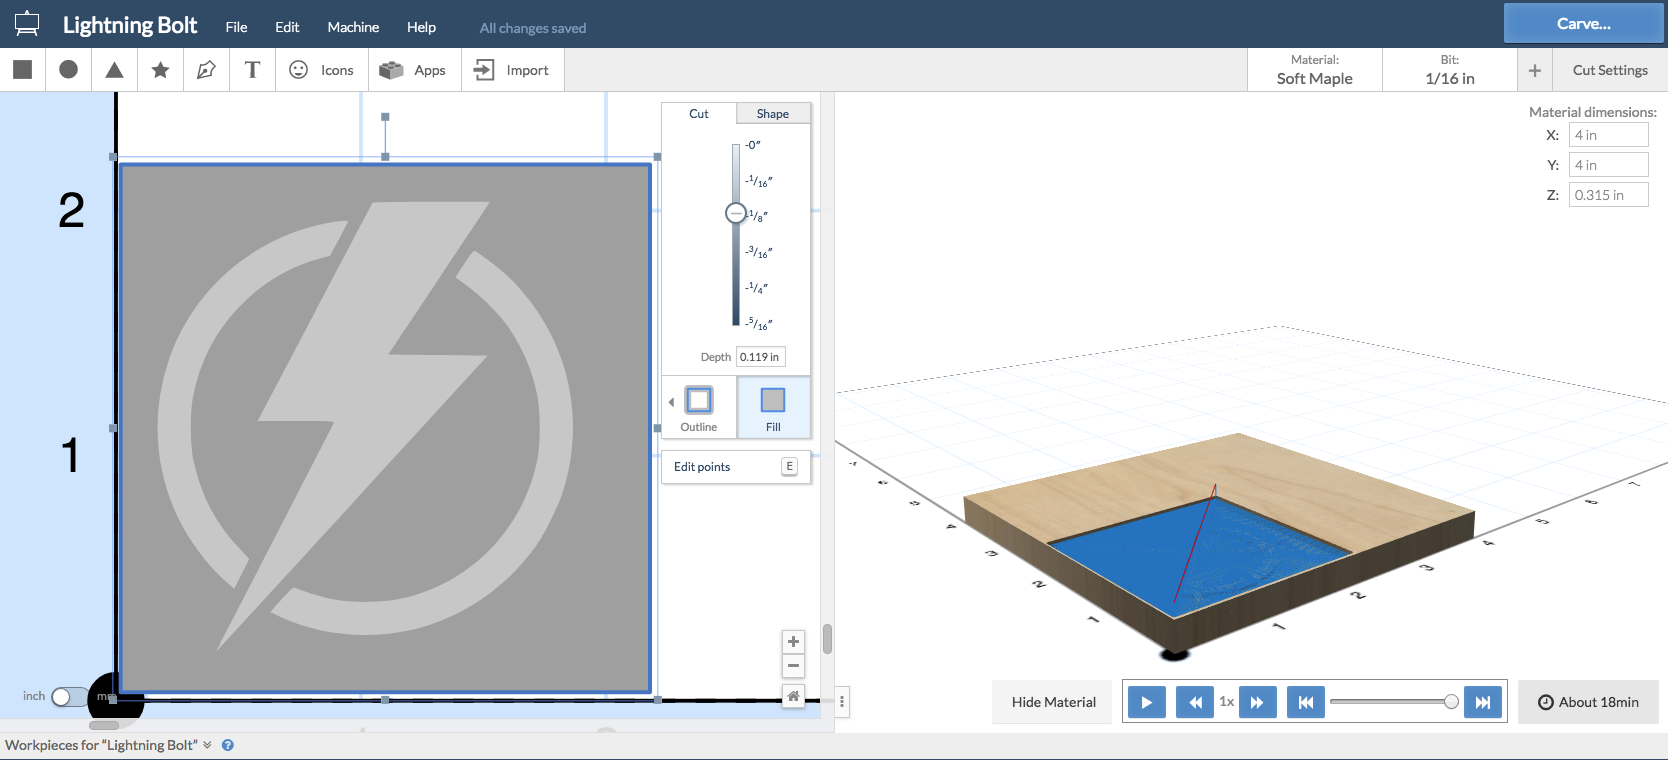Open the File menu

(236, 27)
